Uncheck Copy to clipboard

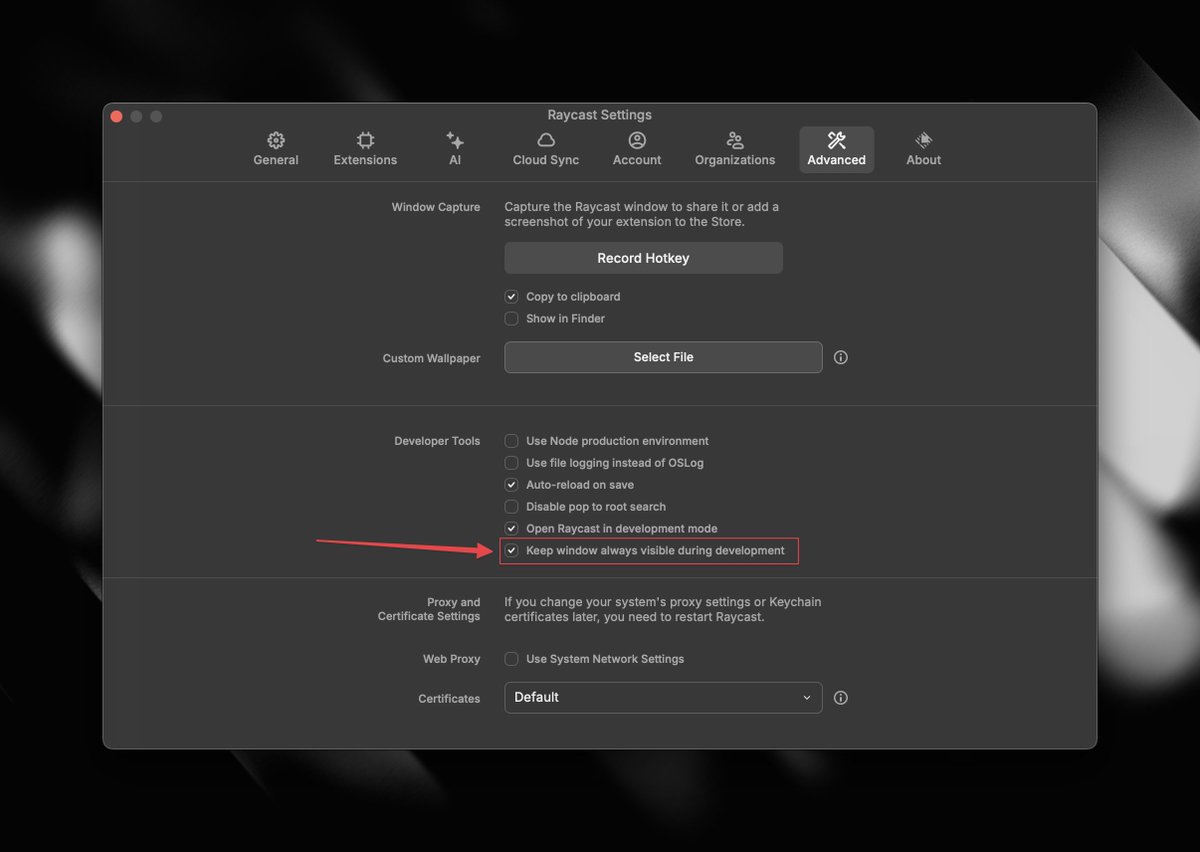point(511,297)
